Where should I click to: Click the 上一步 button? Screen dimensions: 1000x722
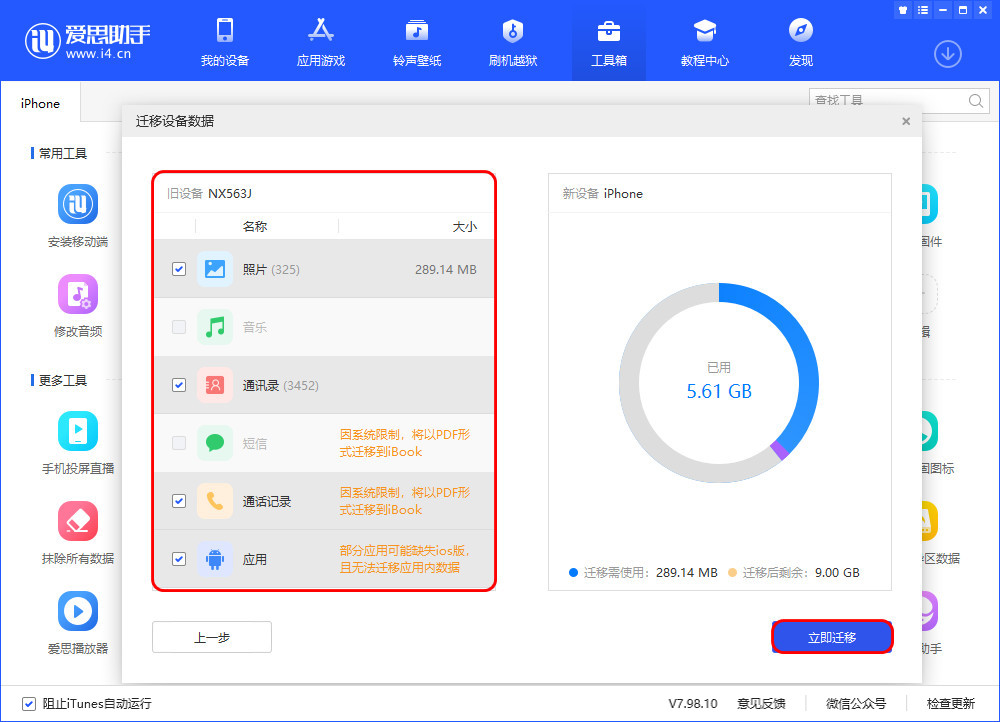[211, 637]
